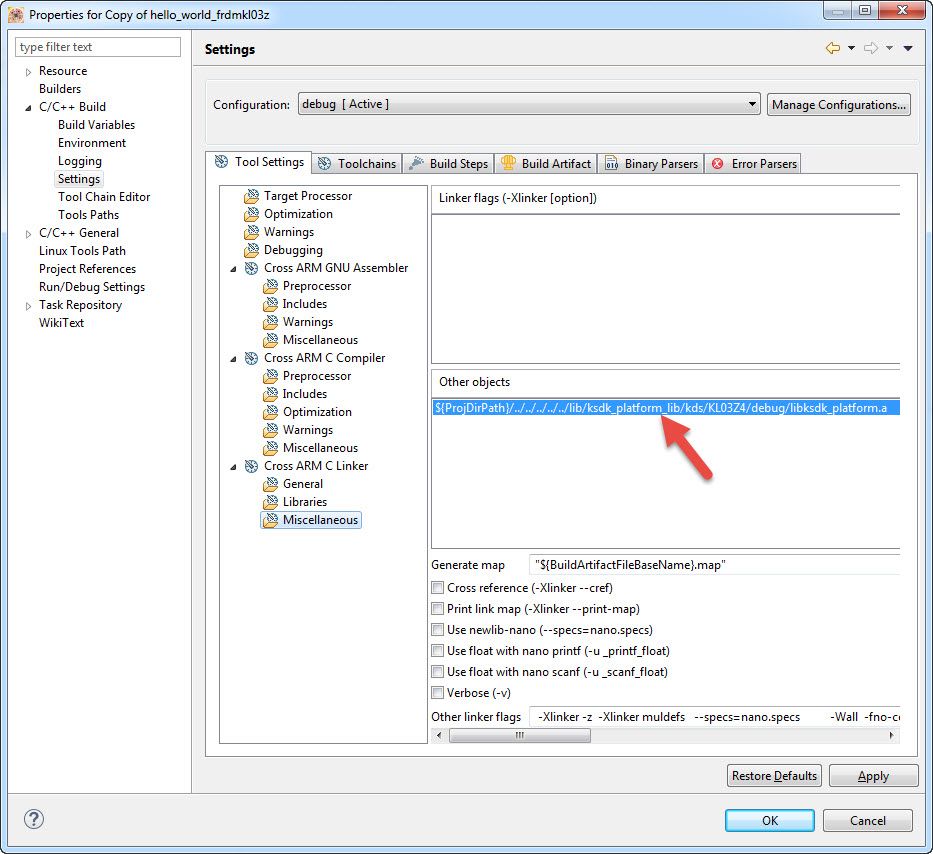The height and width of the screenshot is (854, 933).
Task: Click the Build Steps tab icon
Action: tap(417, 163)
